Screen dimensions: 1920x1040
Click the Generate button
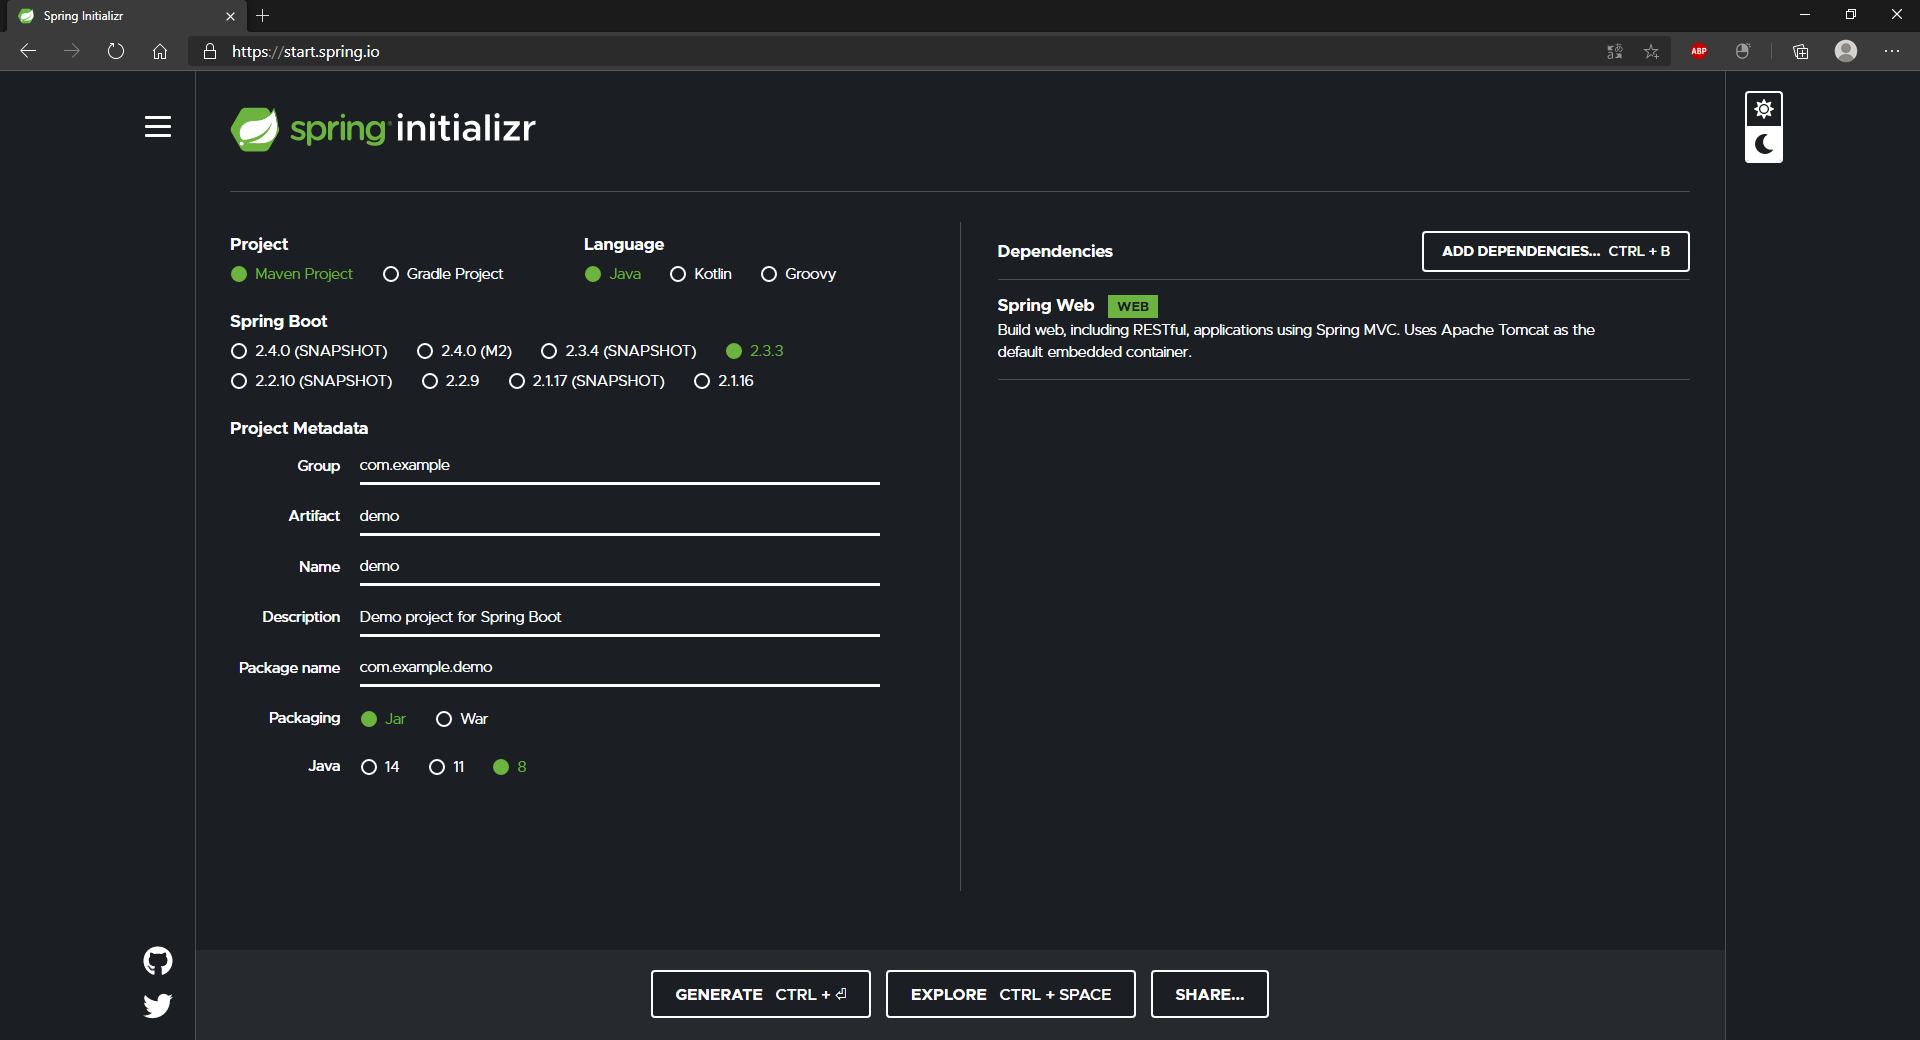point(761,994)
